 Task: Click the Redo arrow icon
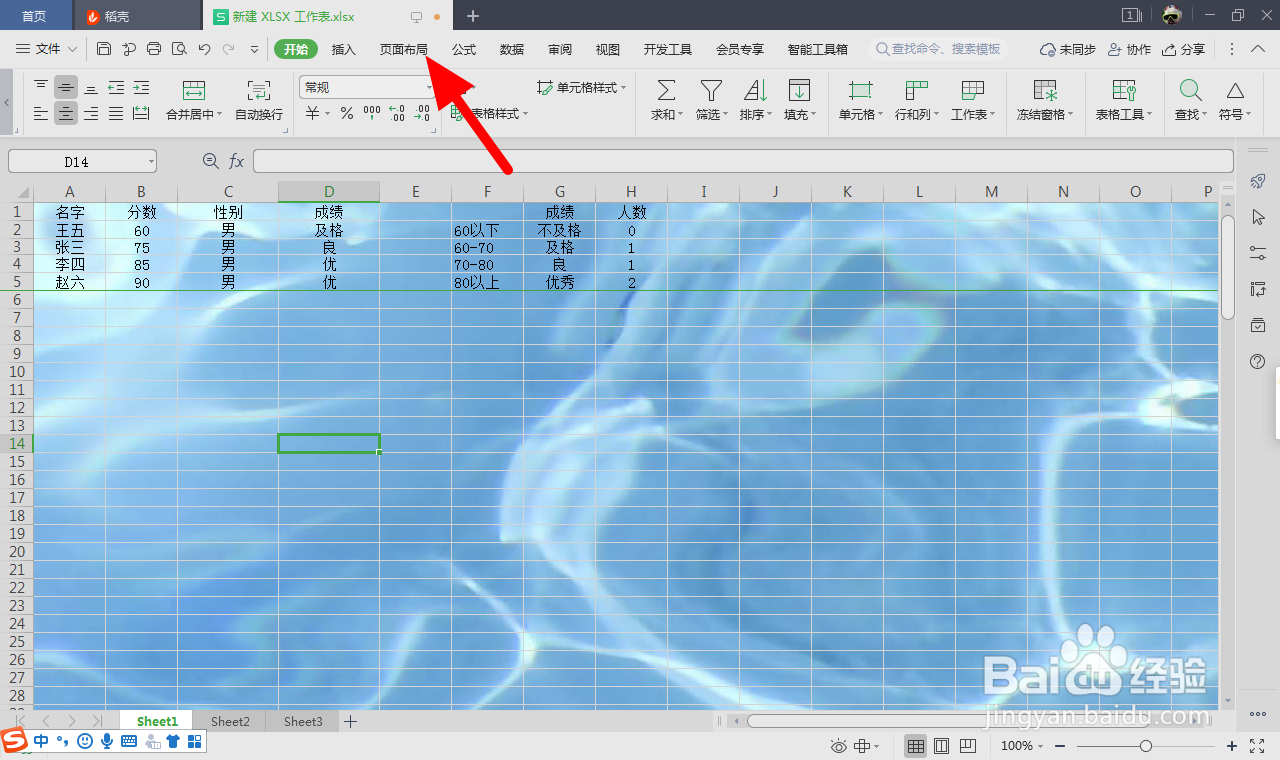tap(229, 49)
